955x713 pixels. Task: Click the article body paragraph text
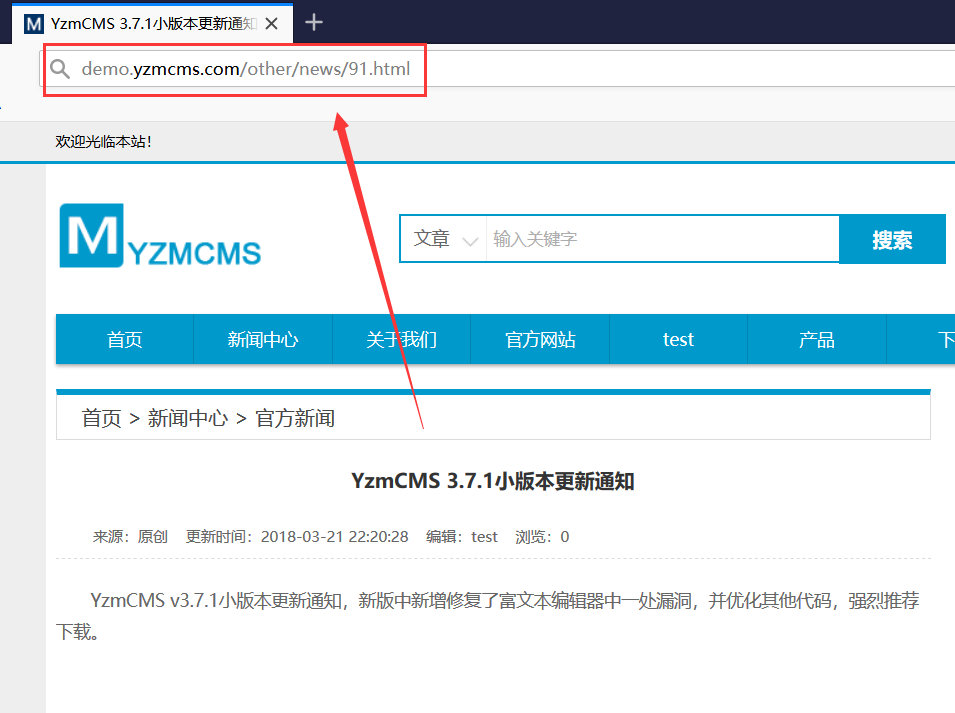click(x=487, y=616)
